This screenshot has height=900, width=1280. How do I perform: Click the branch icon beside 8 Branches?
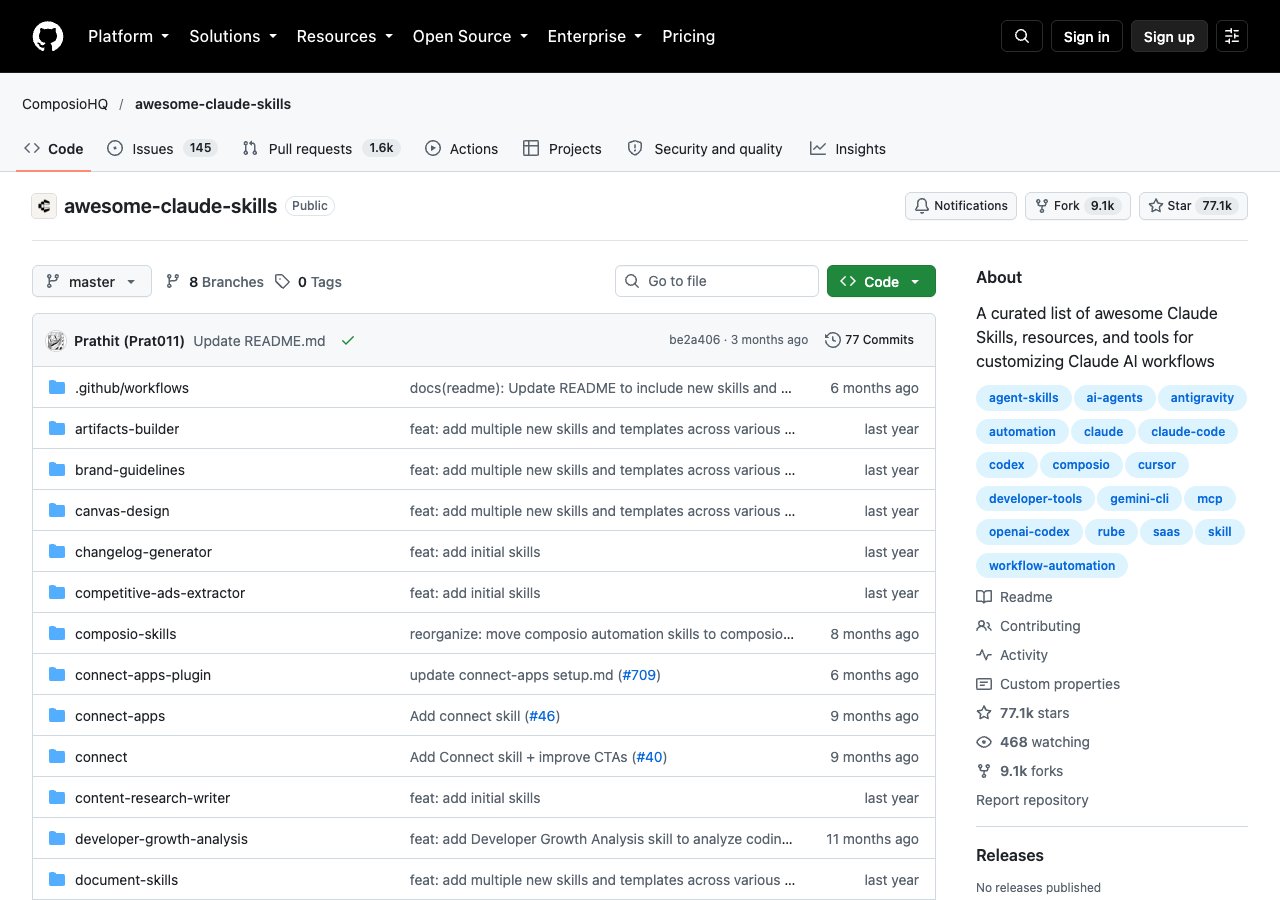173,282
